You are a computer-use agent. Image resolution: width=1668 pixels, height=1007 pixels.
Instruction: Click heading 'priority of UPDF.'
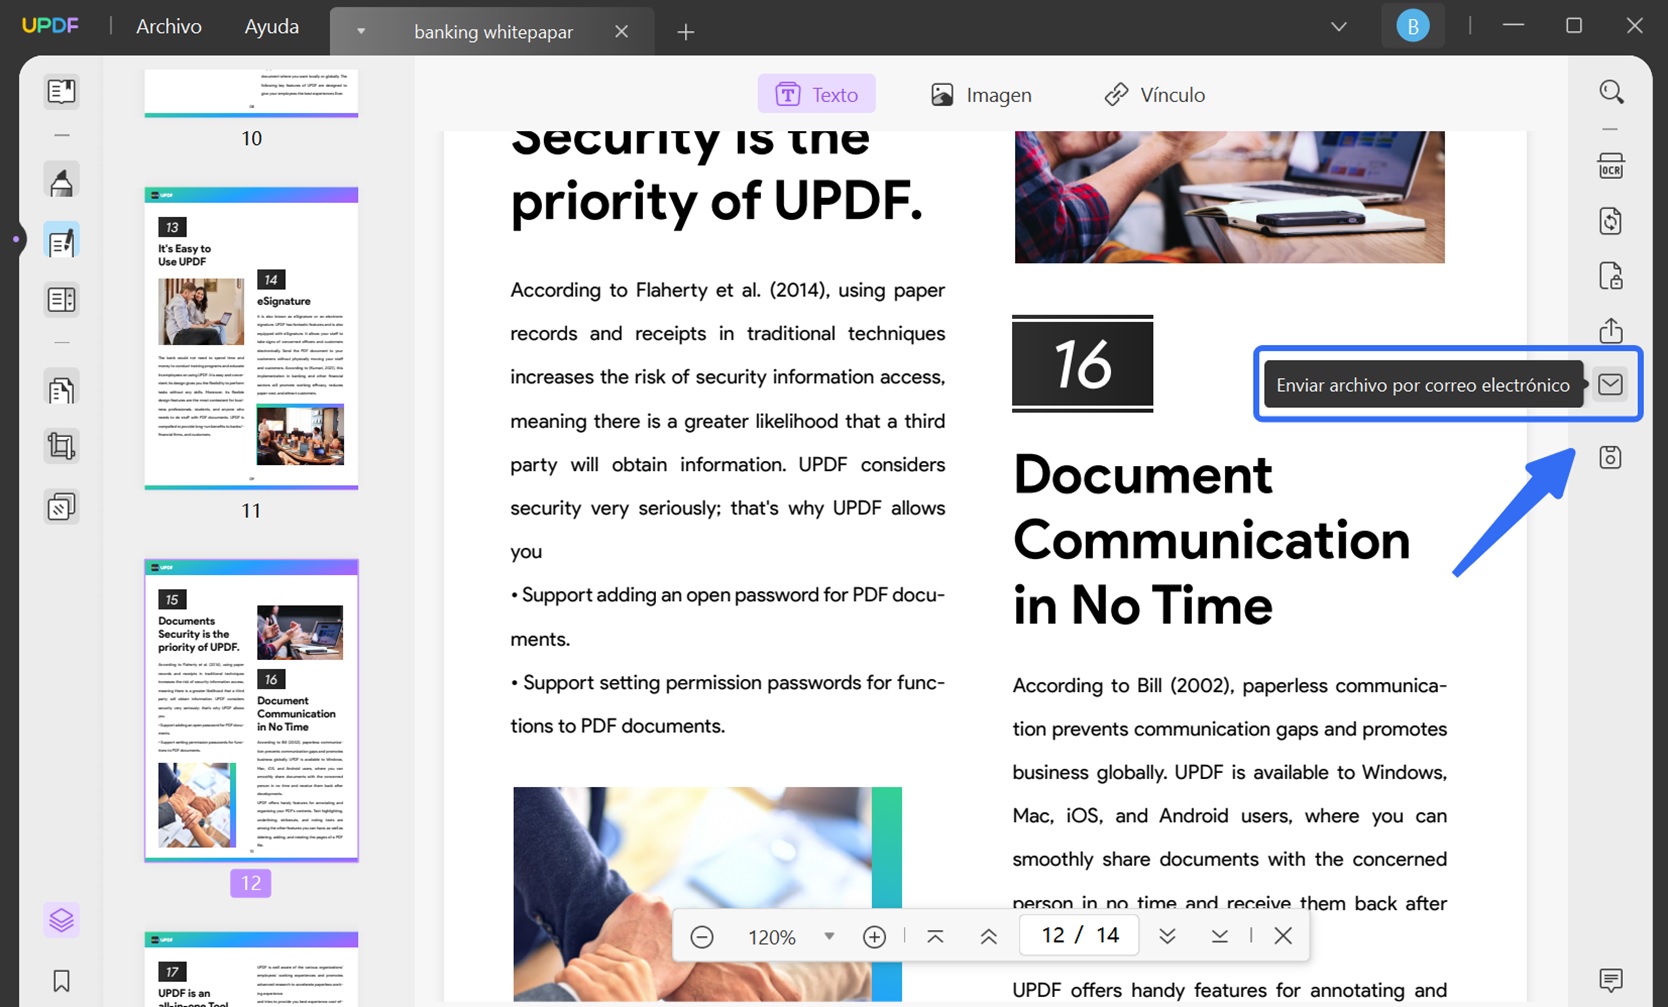[716, 201]
